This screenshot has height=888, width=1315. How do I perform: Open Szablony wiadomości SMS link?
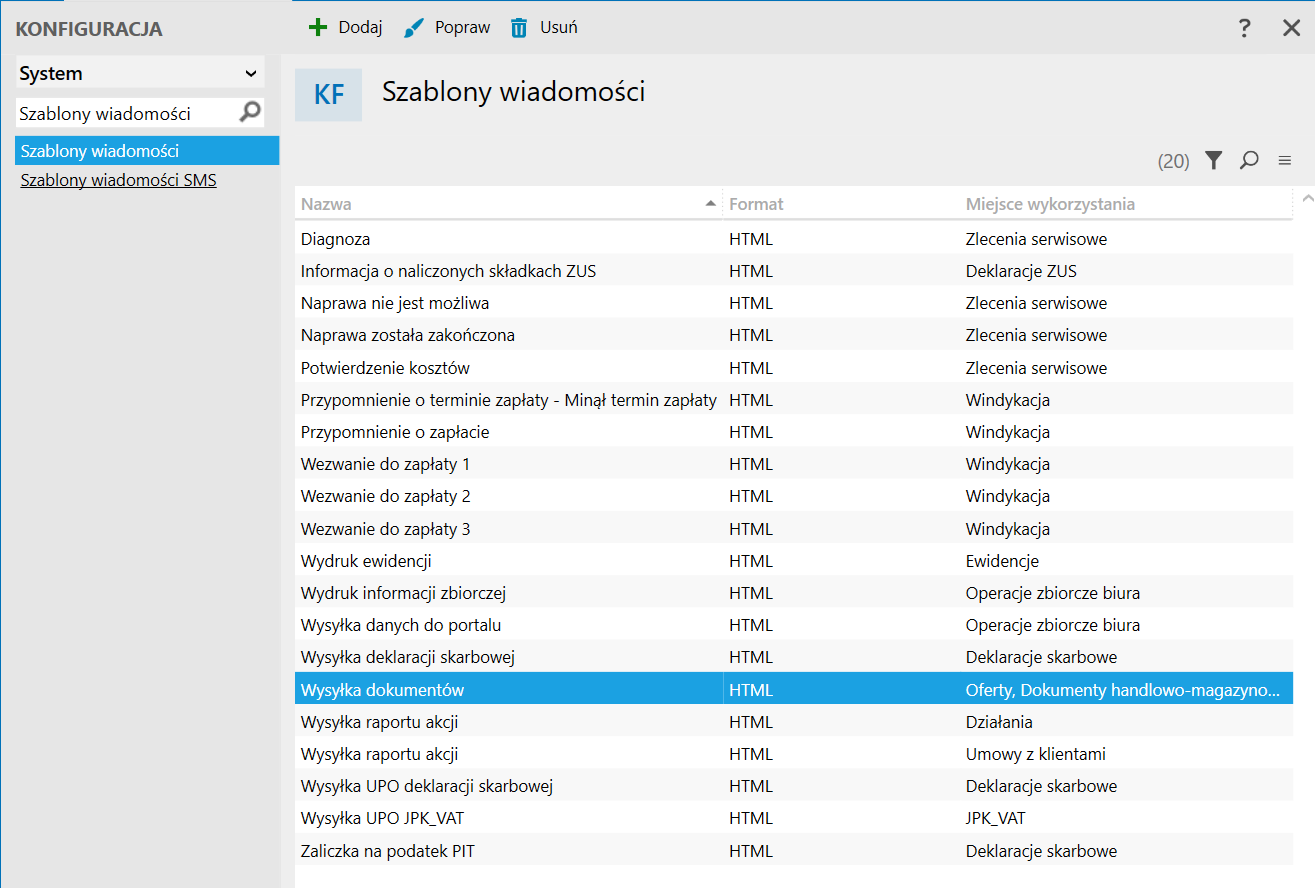(x=118, y=181)
